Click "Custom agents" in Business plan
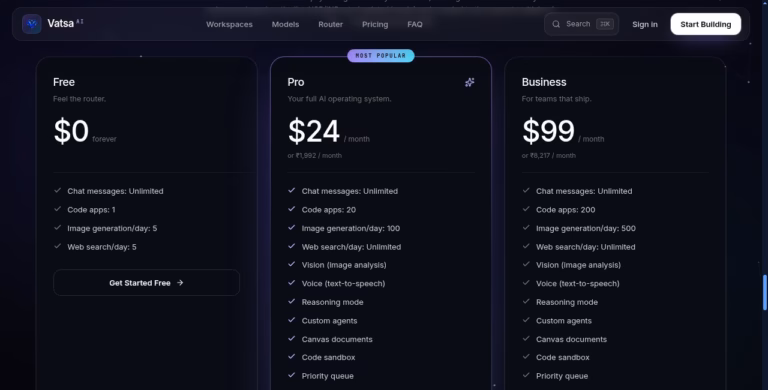Screen dimensions: 768x390 [x=564, y=321]
